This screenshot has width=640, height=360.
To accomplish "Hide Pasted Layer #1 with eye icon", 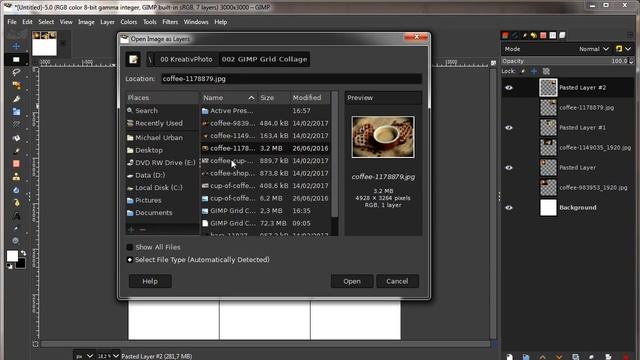I will click(x=509, y=128).
